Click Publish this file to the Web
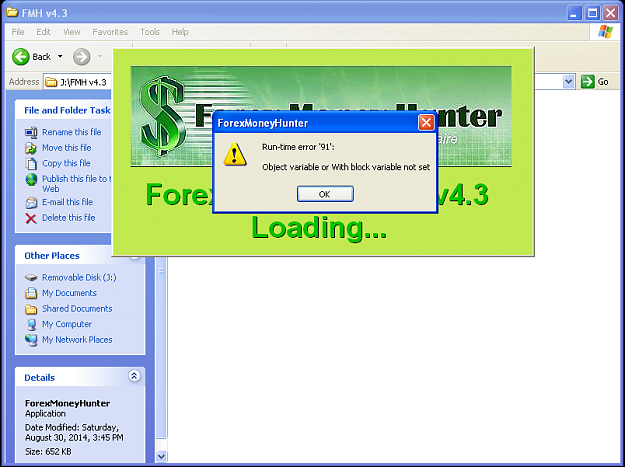Viewport: 625px width, 467px height. 77,184
